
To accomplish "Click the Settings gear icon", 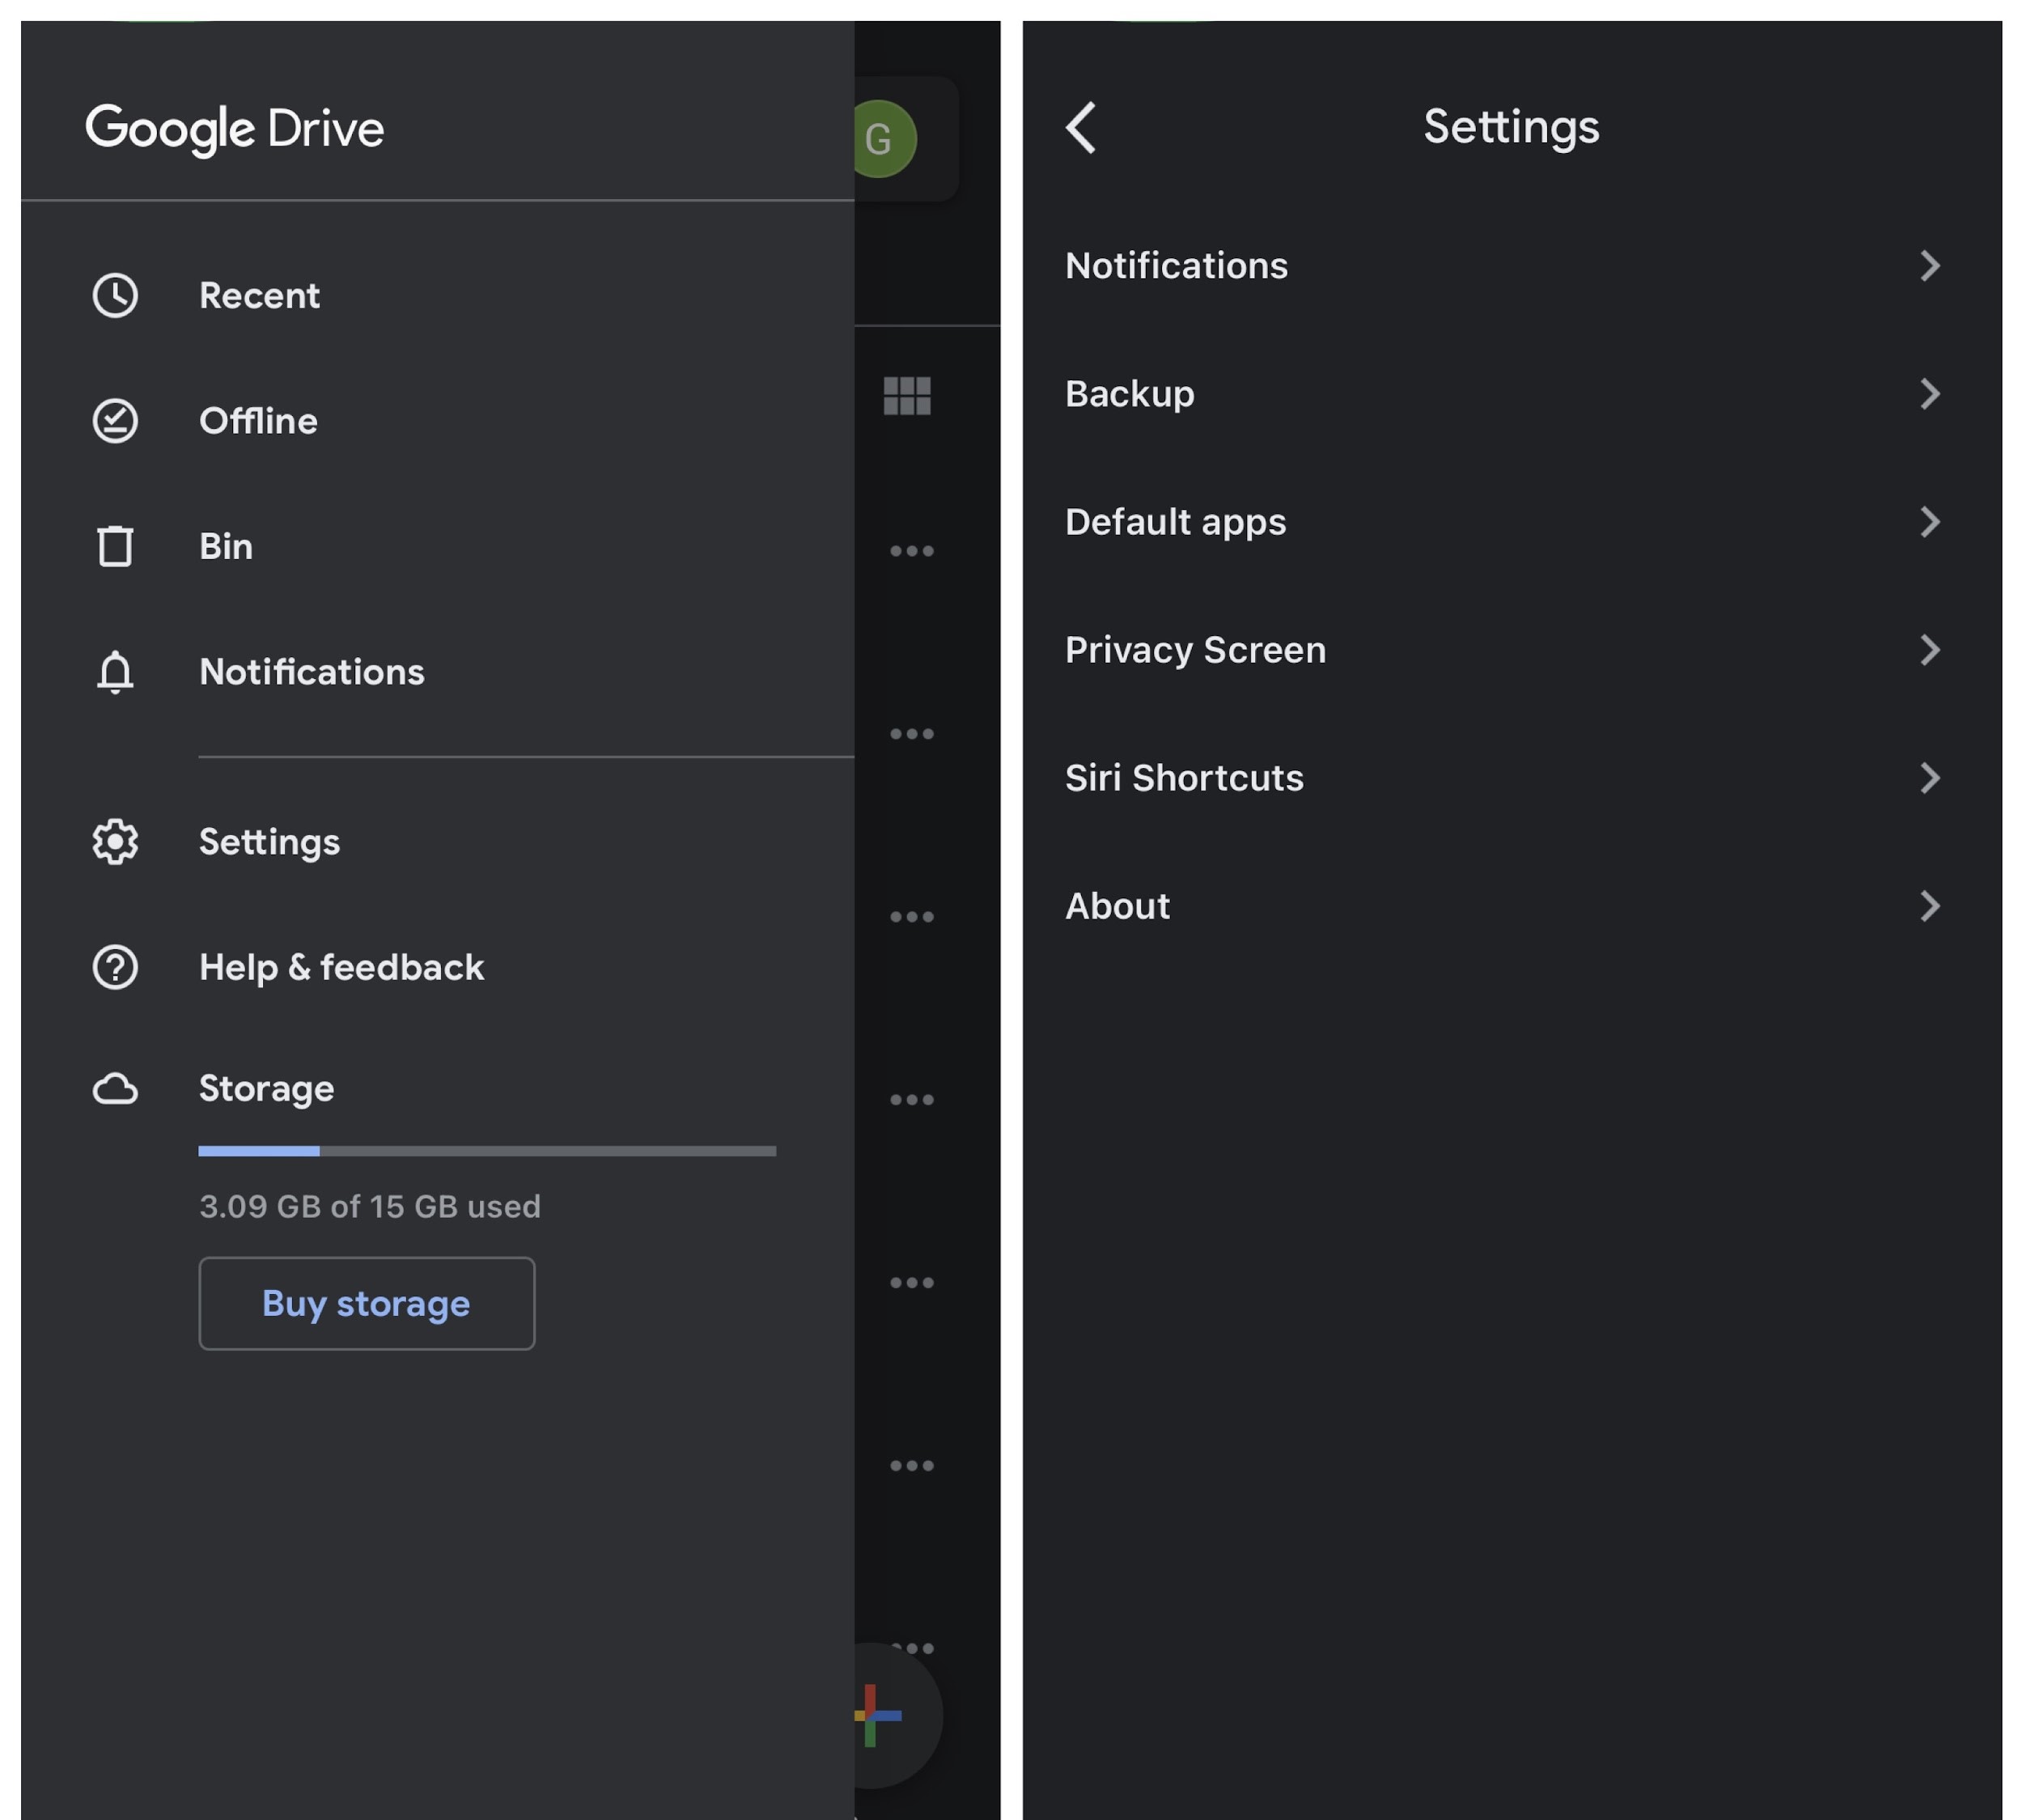I will coord(115,842).
